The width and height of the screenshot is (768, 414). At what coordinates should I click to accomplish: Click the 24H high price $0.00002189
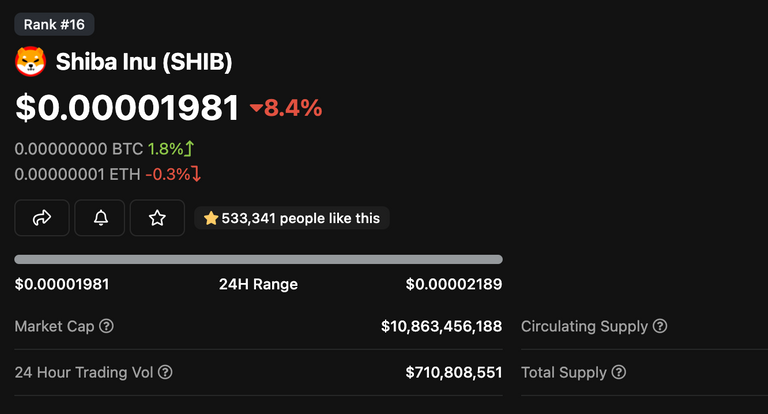(x=454, y=284)
